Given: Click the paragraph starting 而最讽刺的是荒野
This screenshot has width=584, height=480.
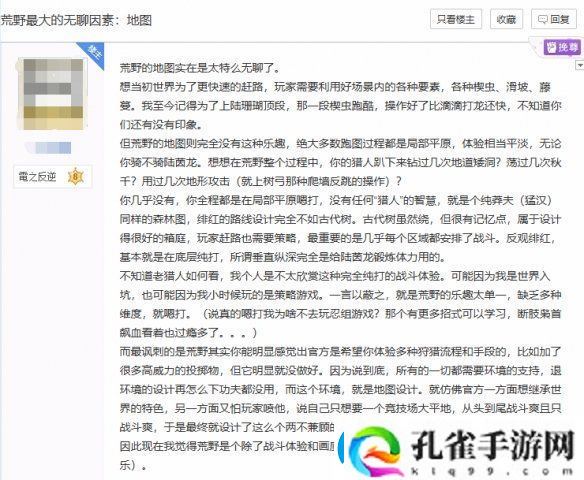Looking at the screenshot, I should [340, 390].
